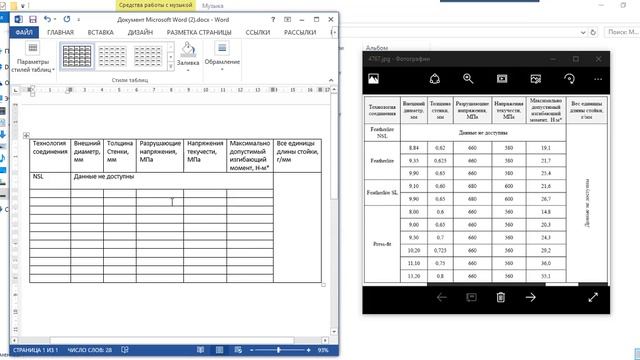Refresh the Explorer window
The height and width of the screenshot is (360, 640).
click(593, 32)
